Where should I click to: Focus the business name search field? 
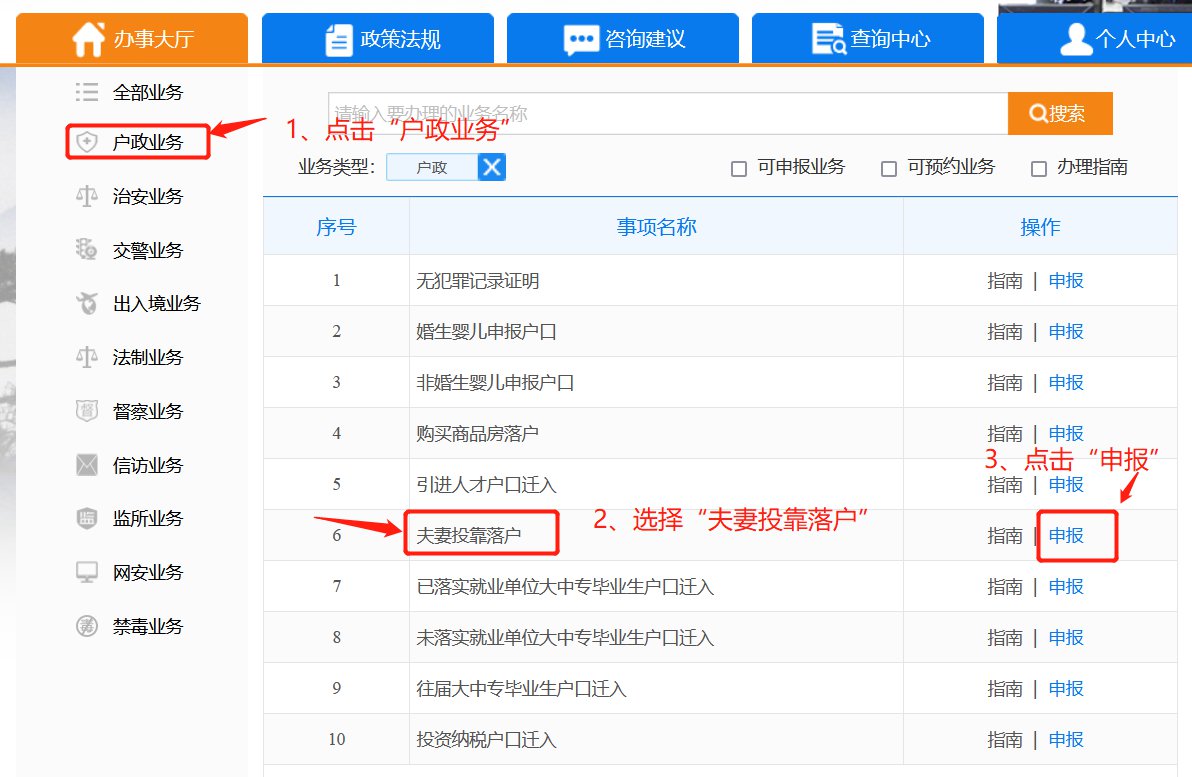pos(667,114)
